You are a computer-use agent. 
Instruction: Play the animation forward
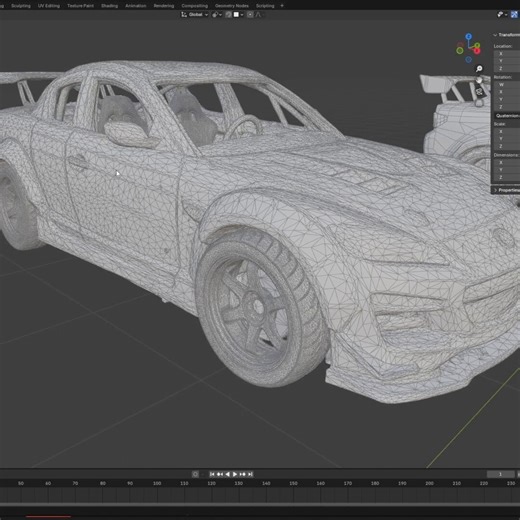[235, 474]
